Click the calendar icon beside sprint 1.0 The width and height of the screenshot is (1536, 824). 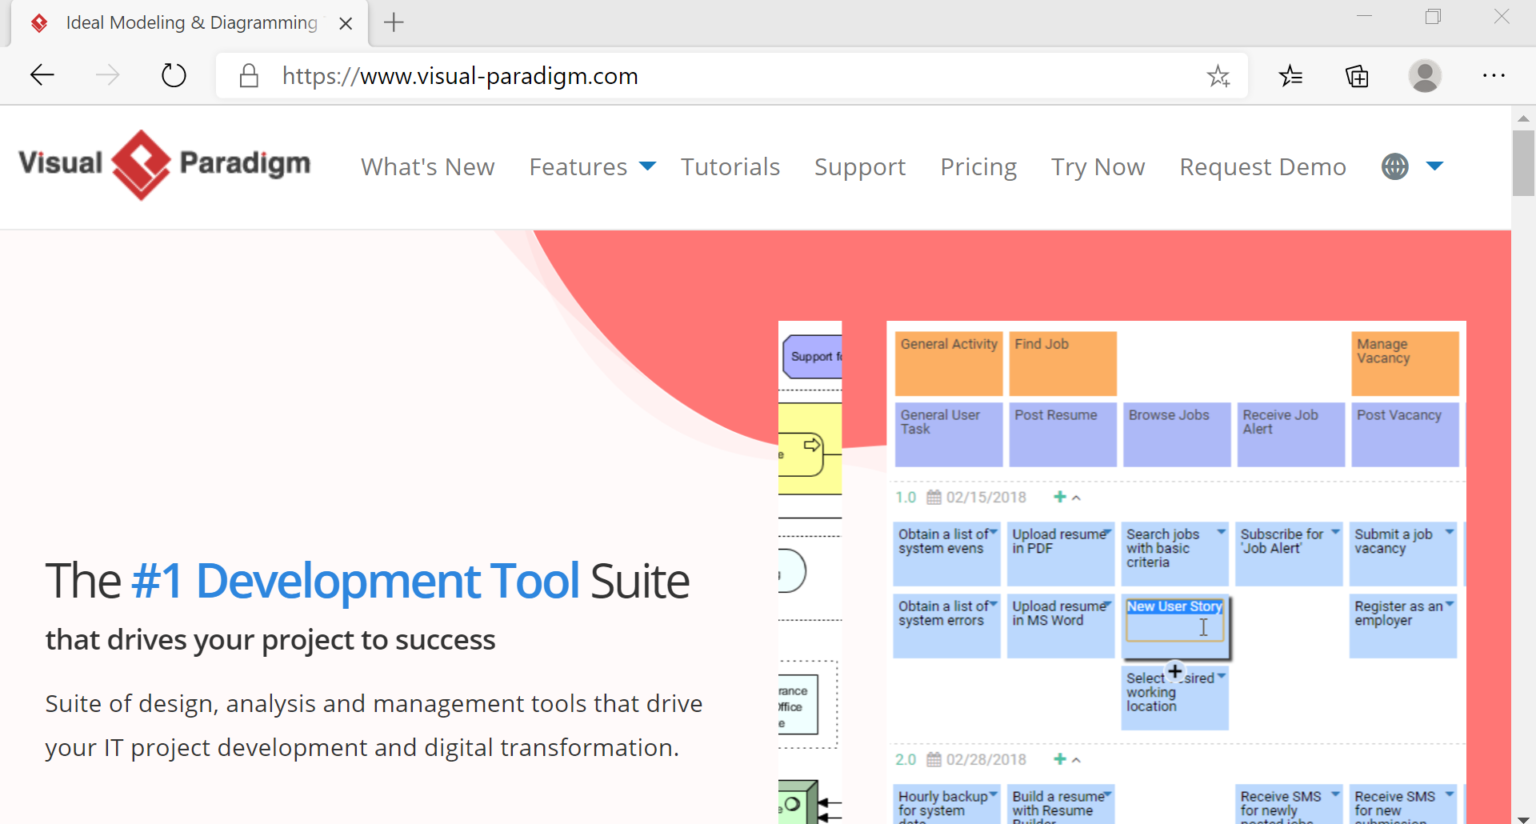click(933, 497)
